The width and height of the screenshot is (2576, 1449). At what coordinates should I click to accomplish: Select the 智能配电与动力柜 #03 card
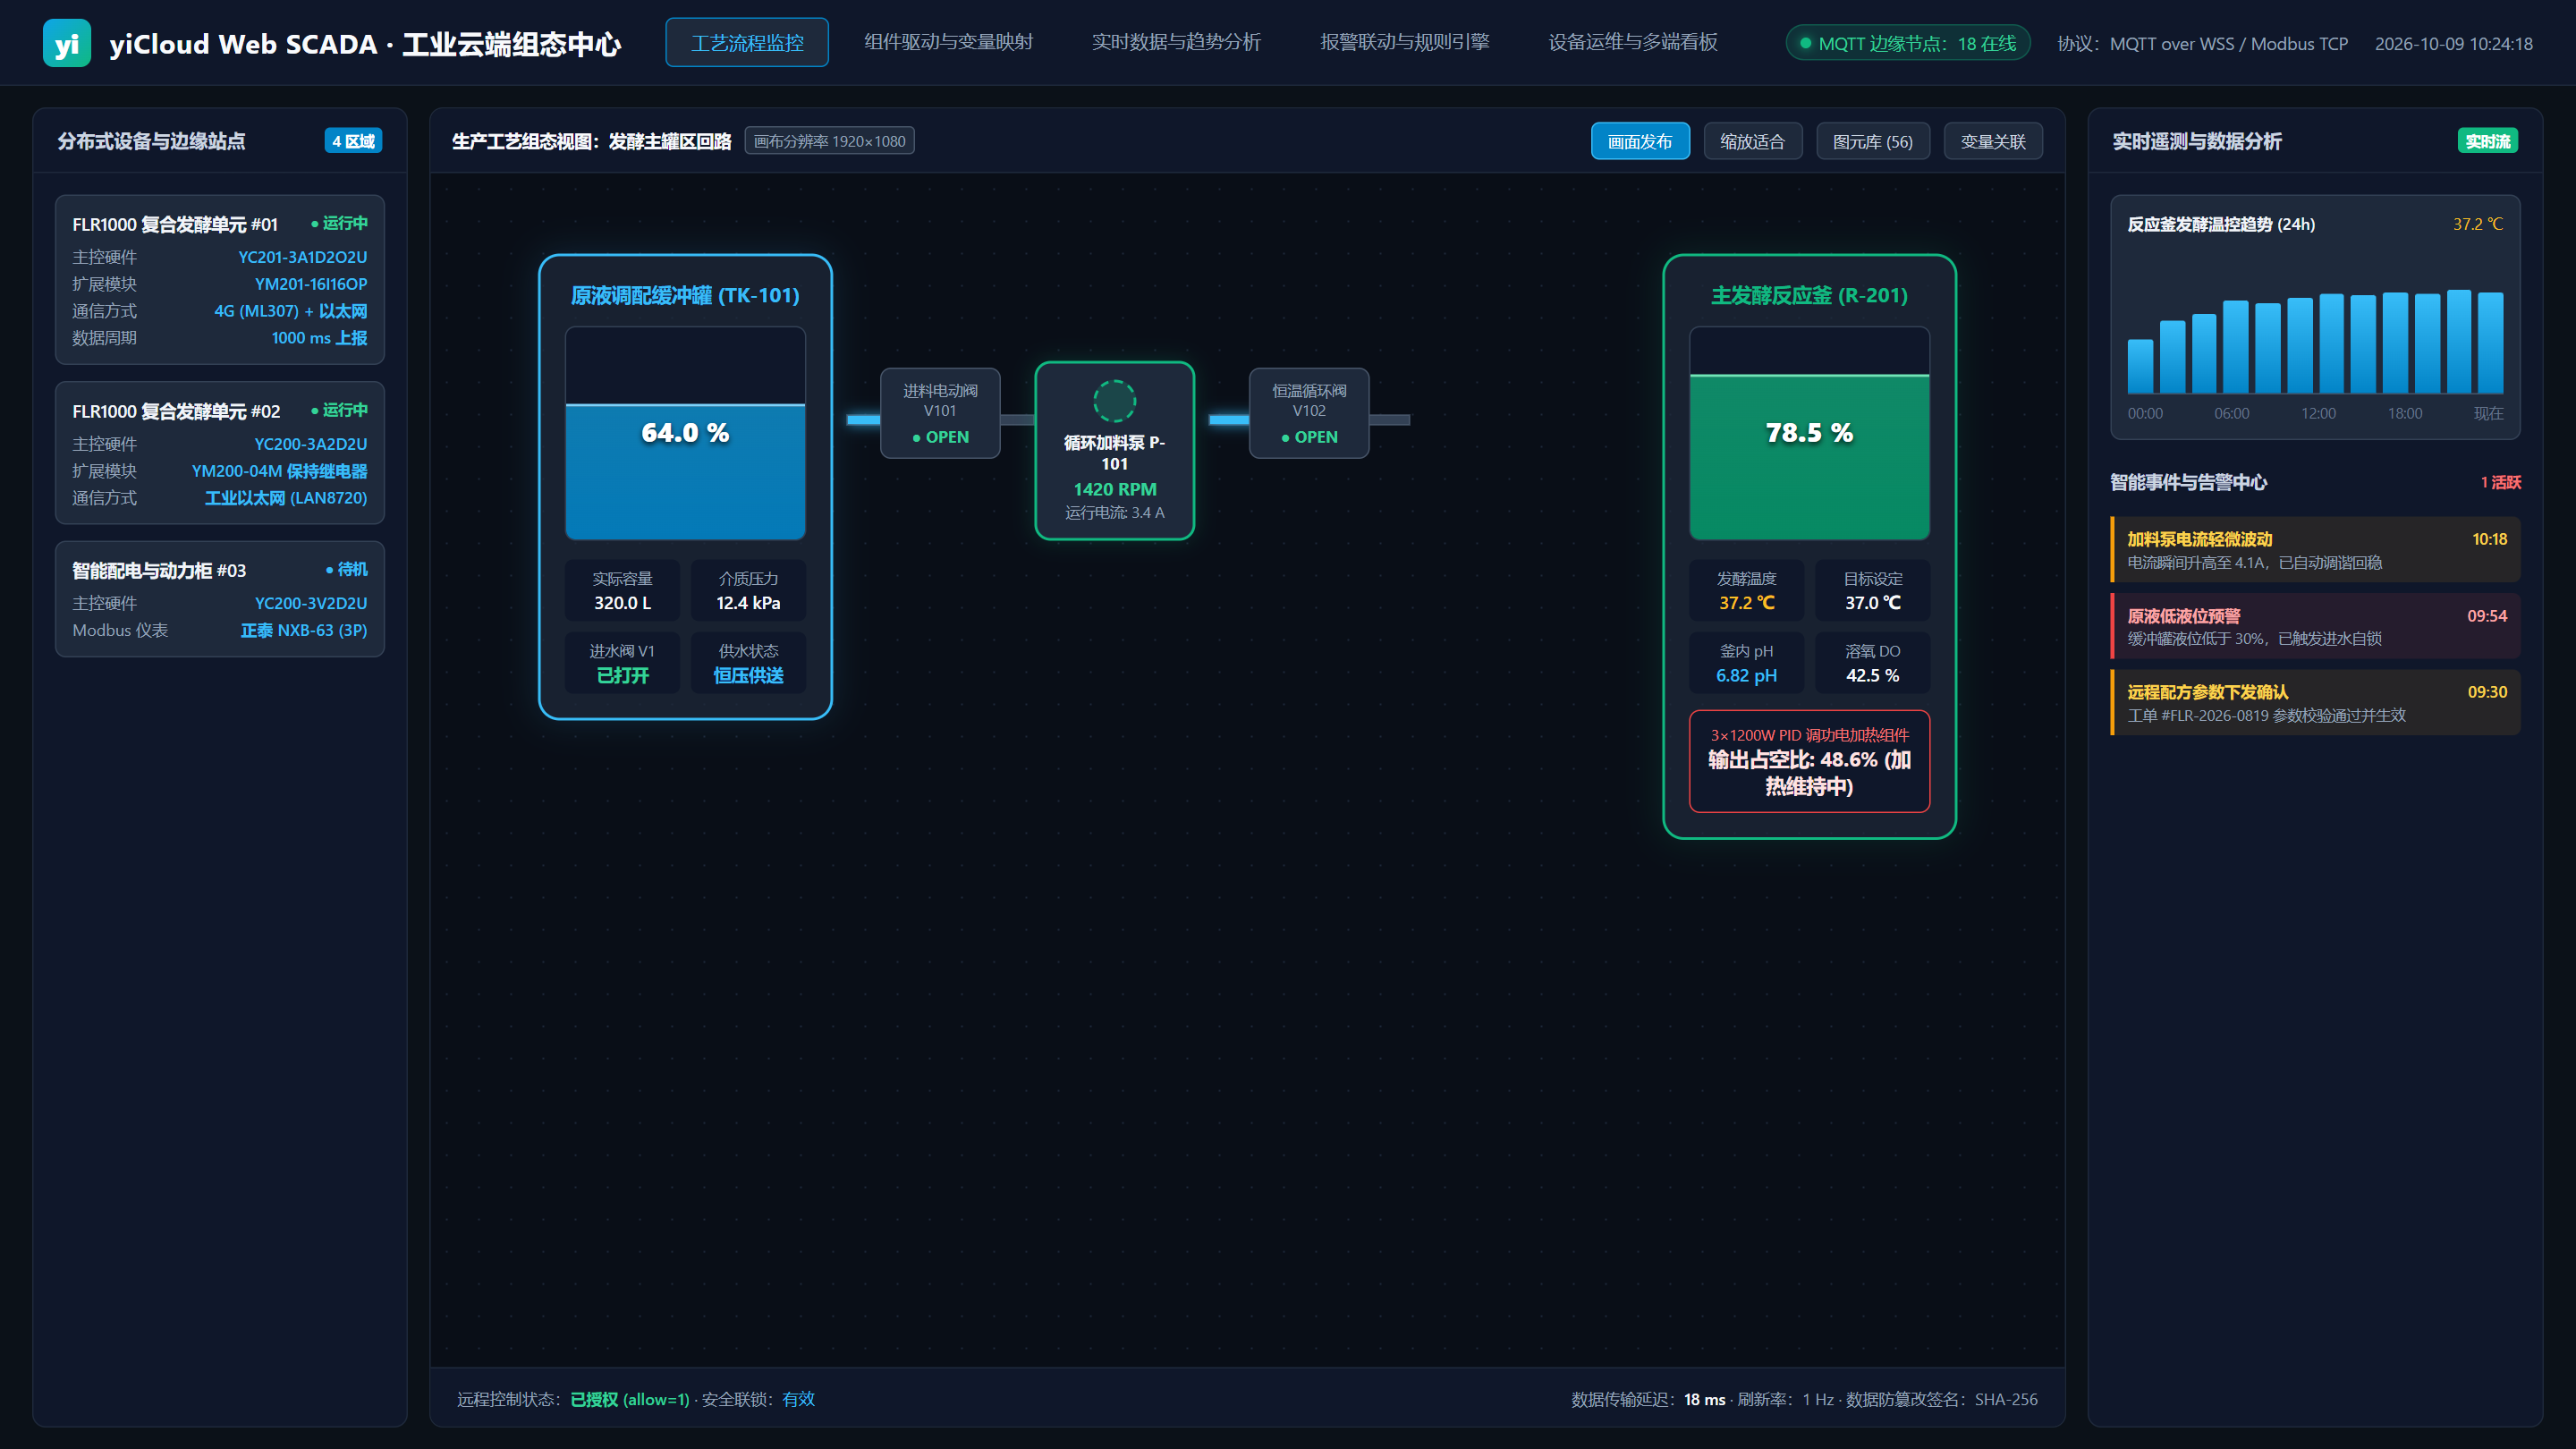click(x=220, y=599)
